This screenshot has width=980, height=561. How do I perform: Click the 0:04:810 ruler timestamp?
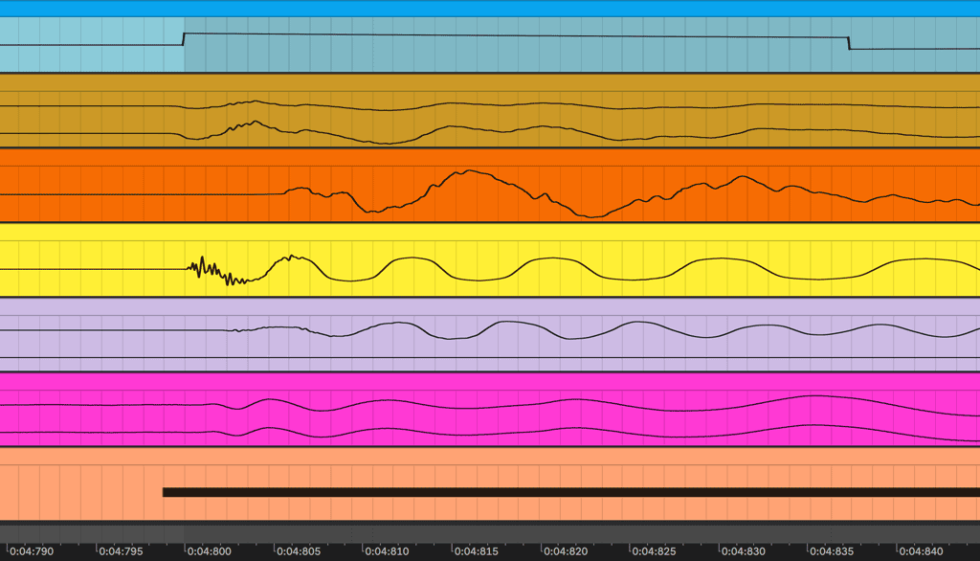tap(385, 551)
